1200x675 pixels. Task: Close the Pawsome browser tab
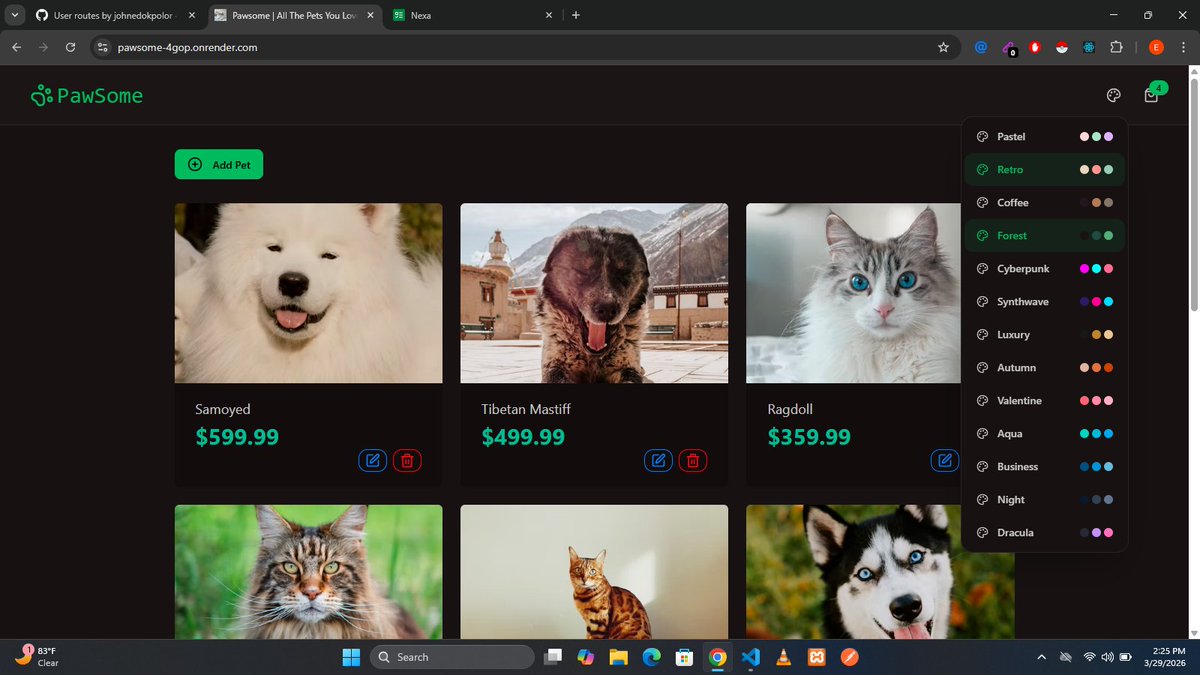370,15
